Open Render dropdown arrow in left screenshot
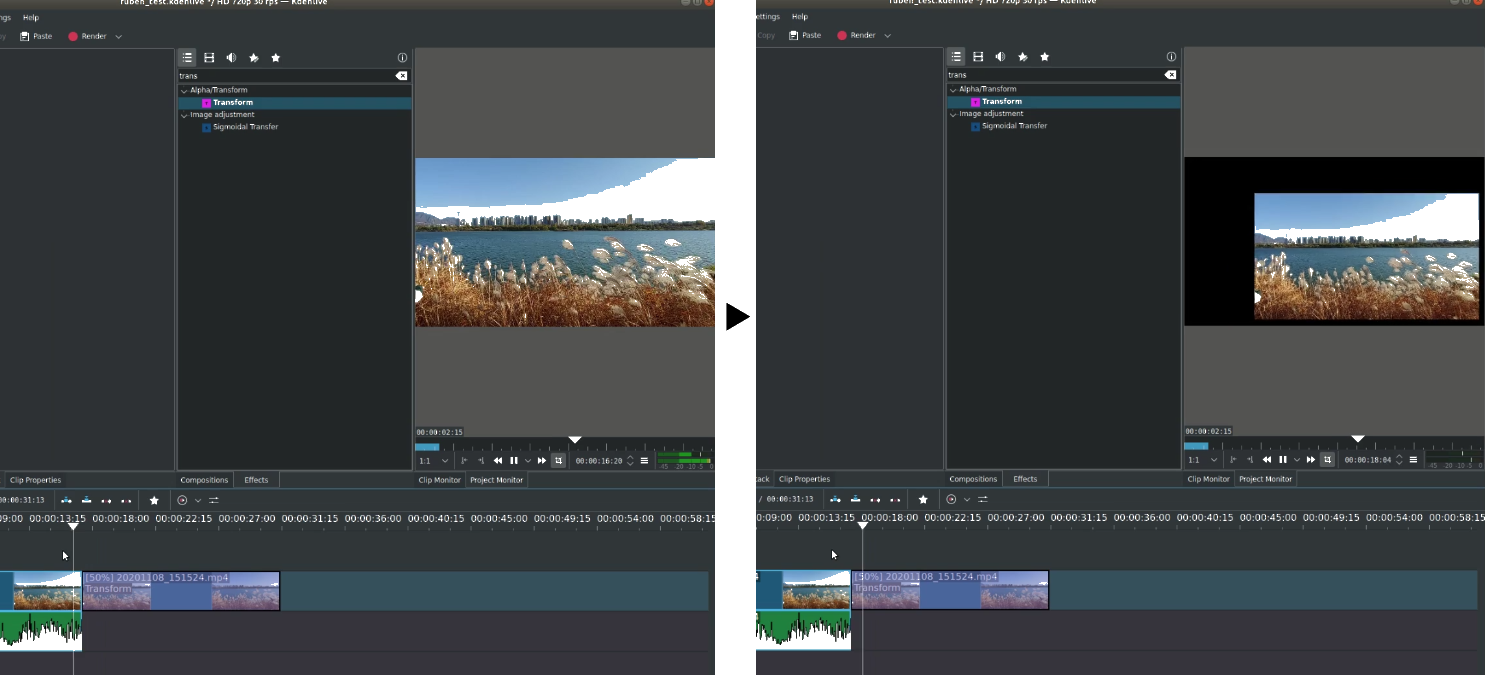Screen dimensions: 1485x675 pos(119,37)
